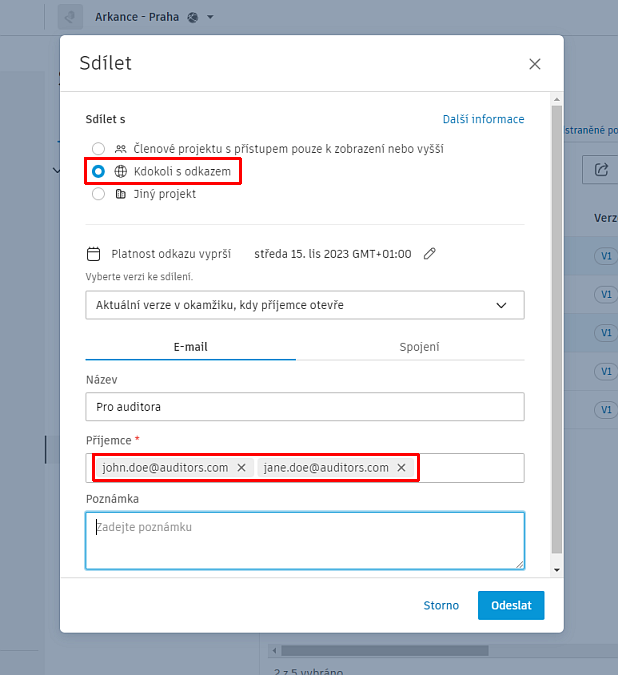Select Jiný projekt radio option
Screen dimensions: 618x675
[x=98, y=194]
